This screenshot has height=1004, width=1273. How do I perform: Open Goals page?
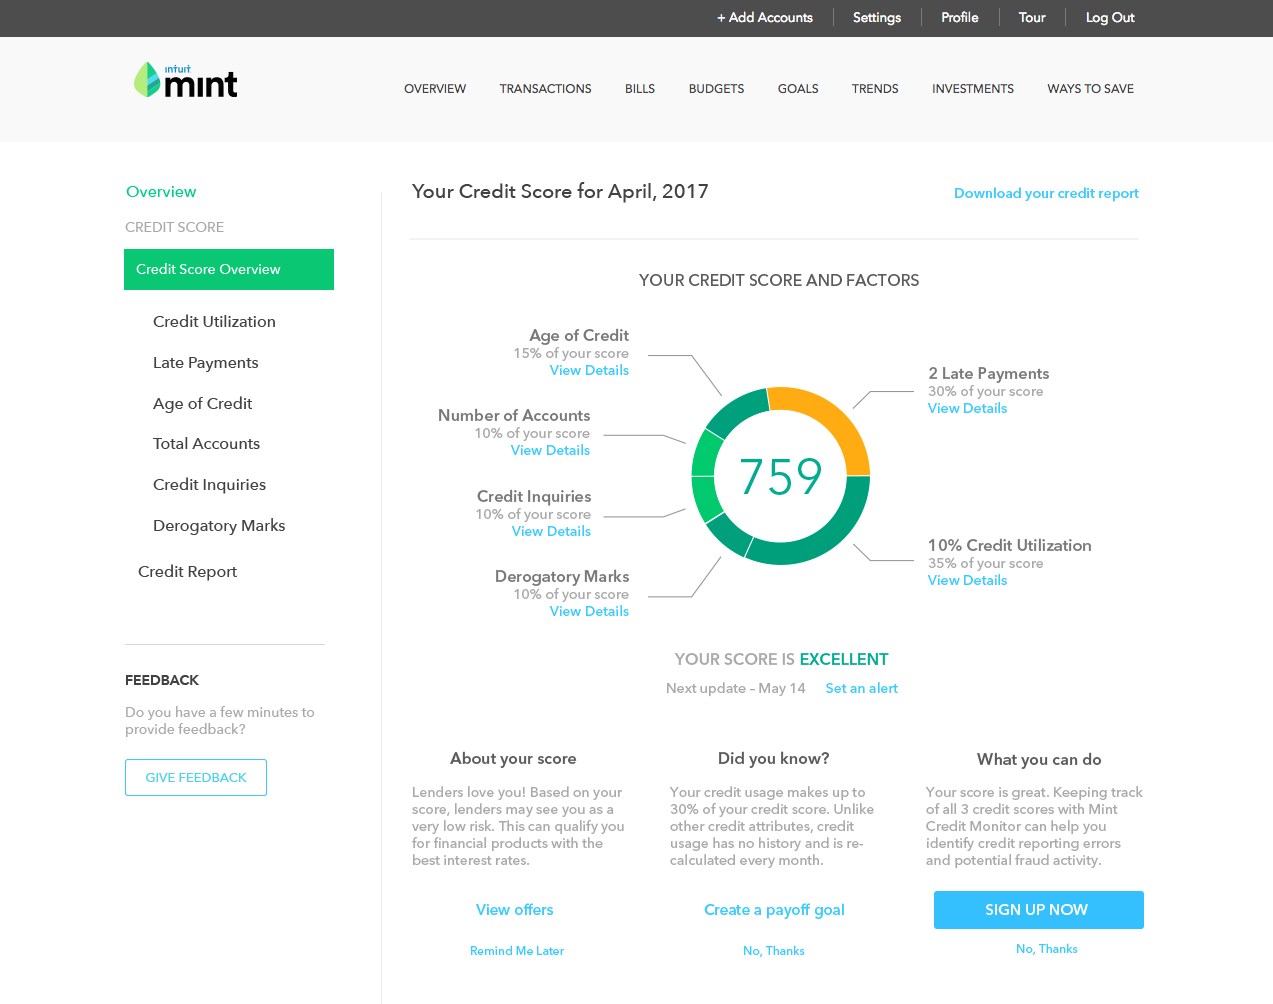[x=798, y=89]
